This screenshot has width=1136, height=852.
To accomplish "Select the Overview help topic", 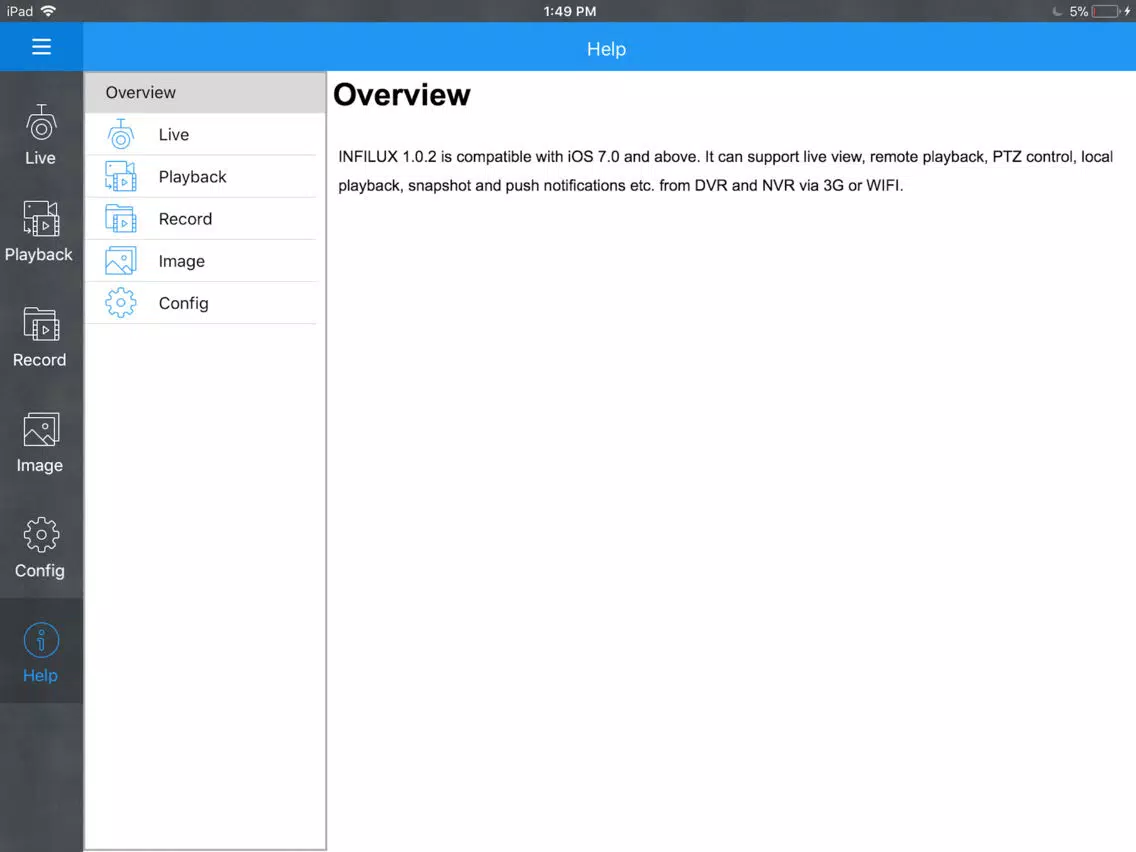I will (205, 92).
